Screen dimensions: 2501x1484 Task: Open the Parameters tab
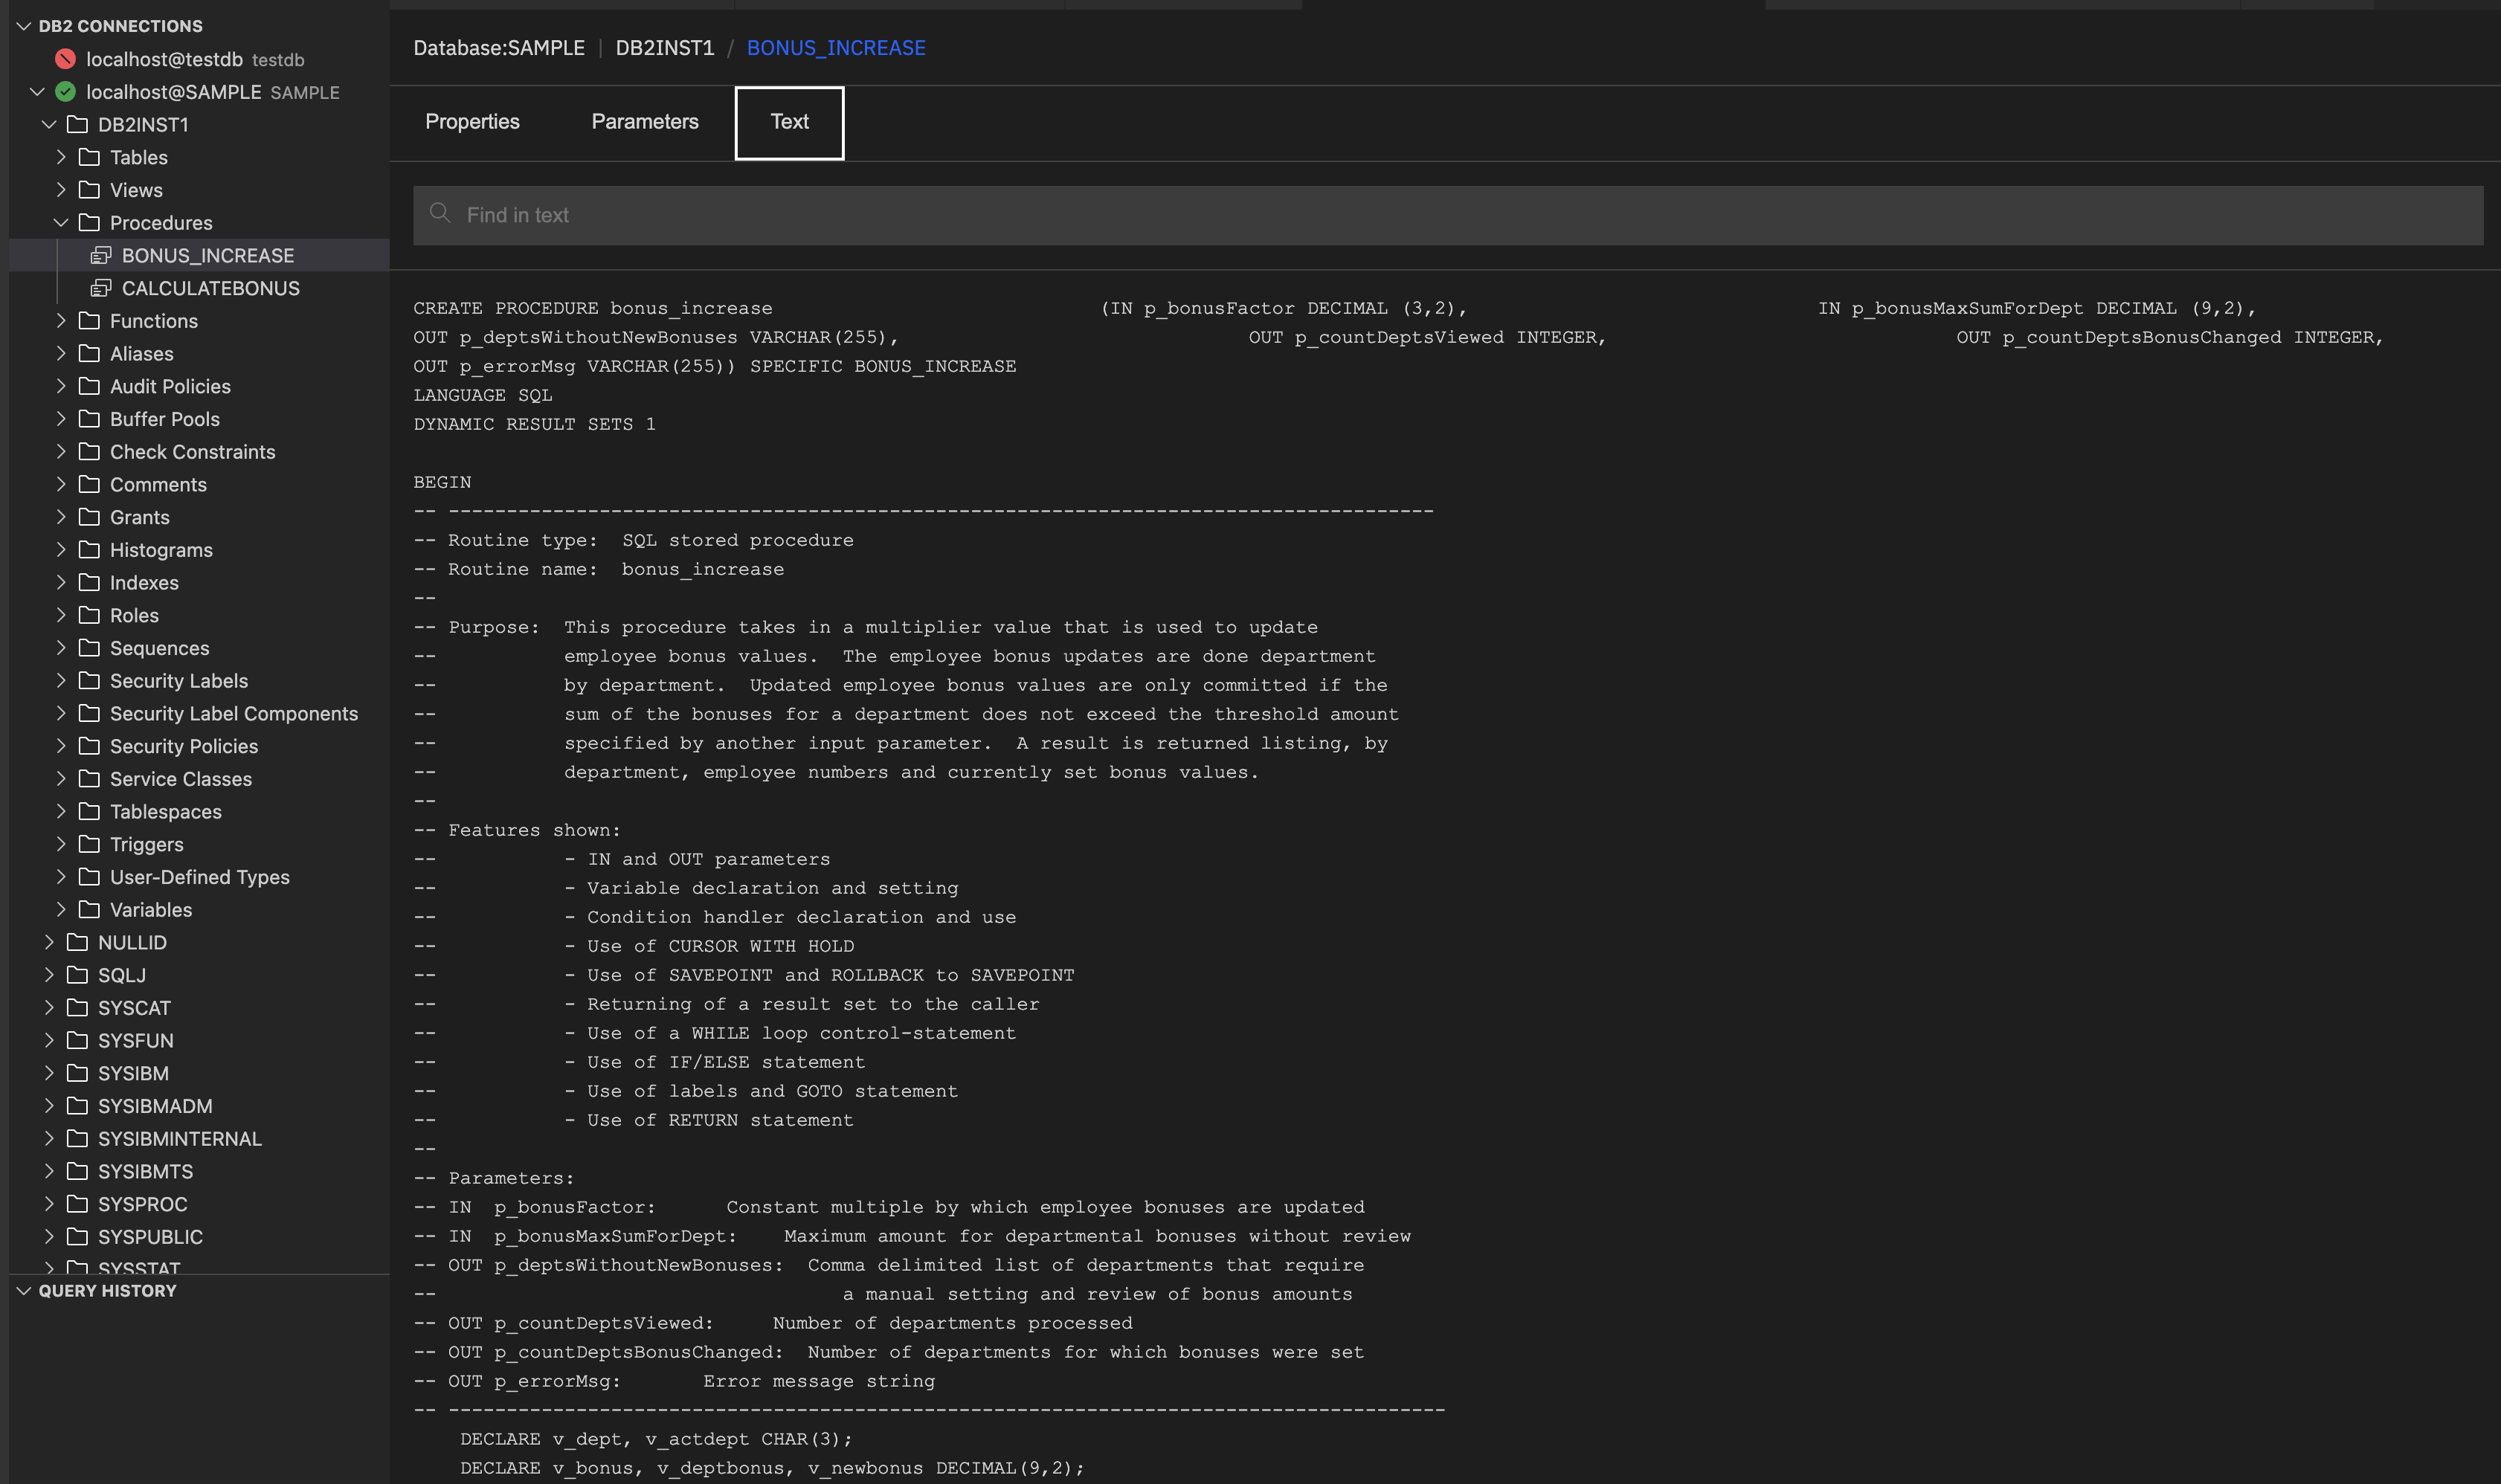pos(645,121)
